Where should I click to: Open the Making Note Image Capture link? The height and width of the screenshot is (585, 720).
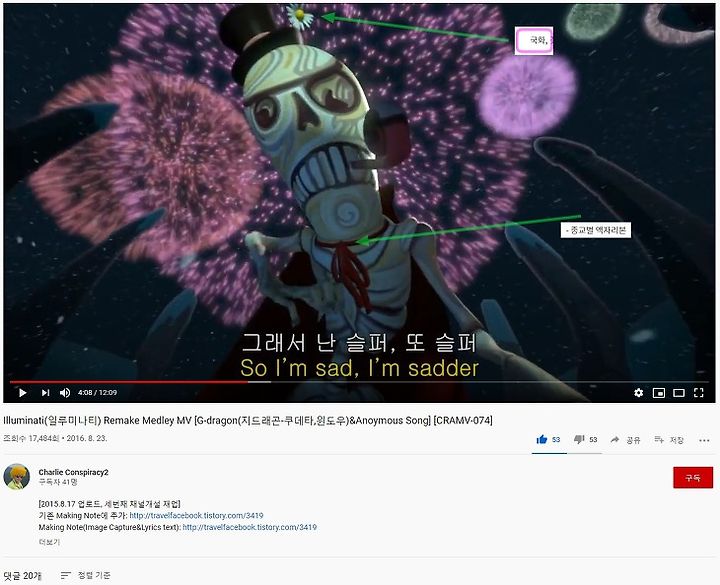(249, 527)
